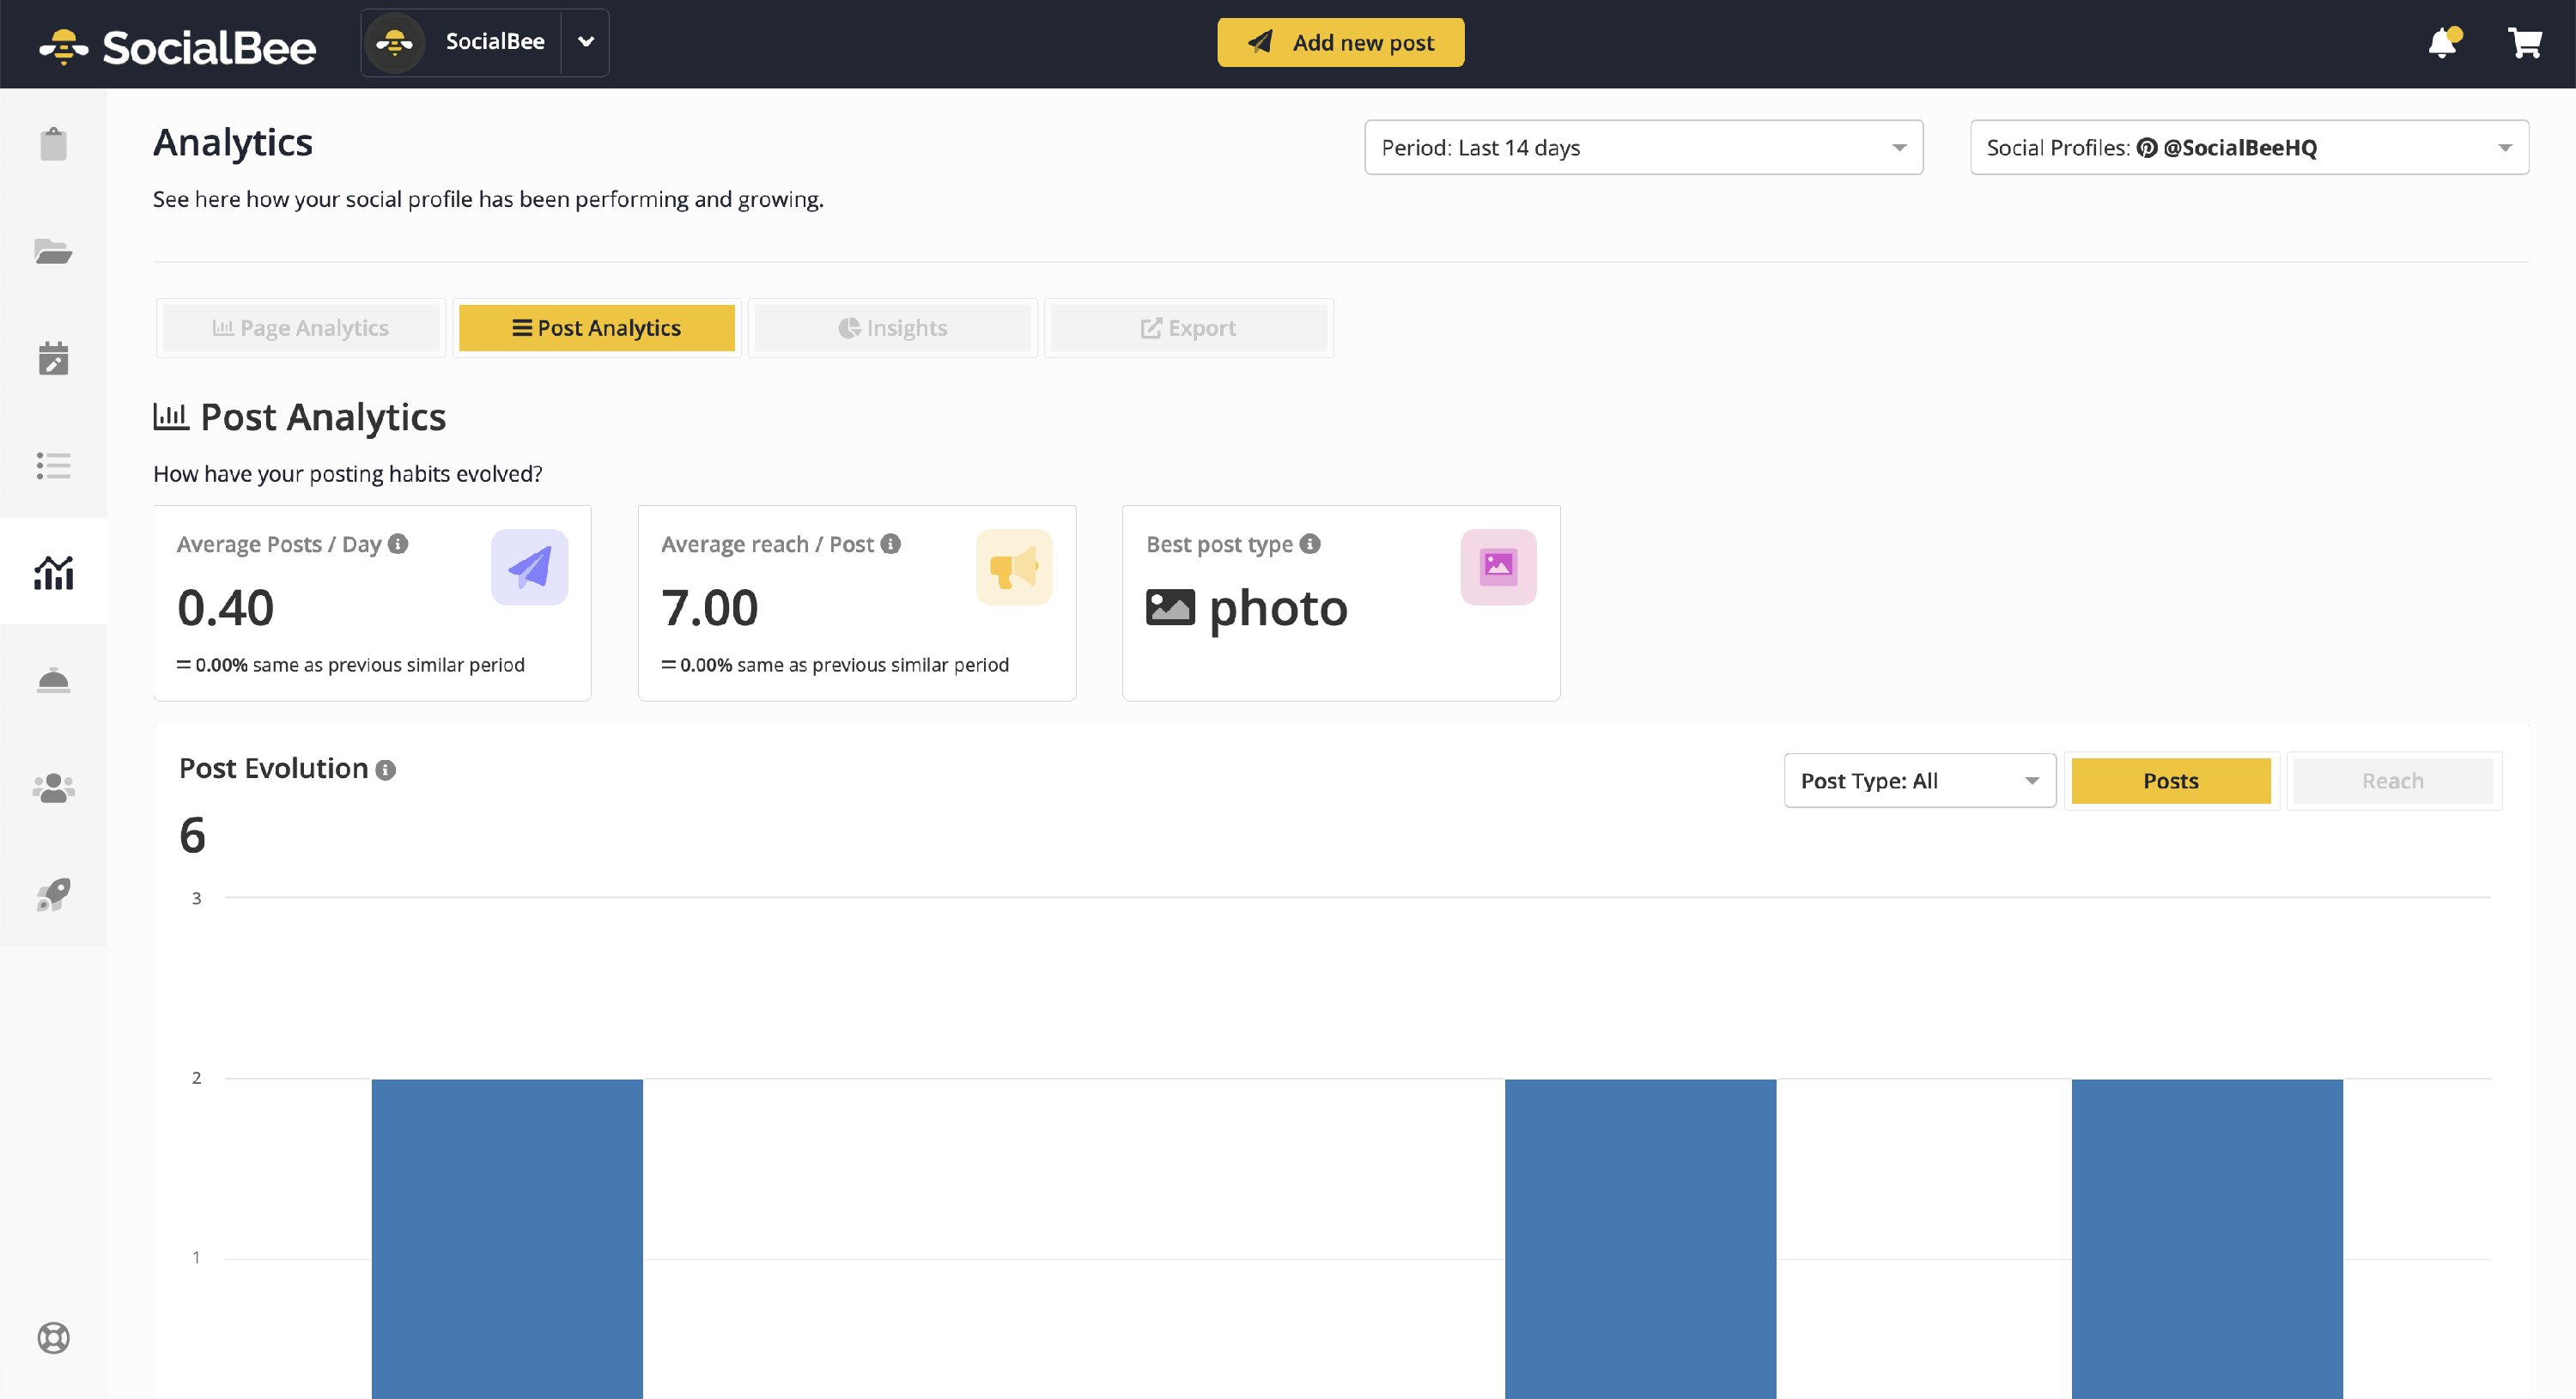Viewport: 2576px width, 1399px height.
Task: Click the 'photo' best post type text
Action: pyautogui.click(x=1278, y=609)
